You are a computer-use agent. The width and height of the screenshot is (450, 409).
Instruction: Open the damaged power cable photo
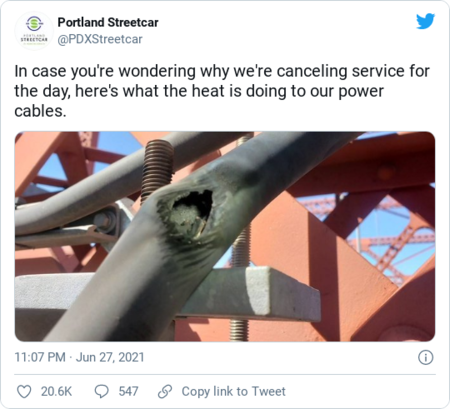pyautogui.click(x=225, y=236)
